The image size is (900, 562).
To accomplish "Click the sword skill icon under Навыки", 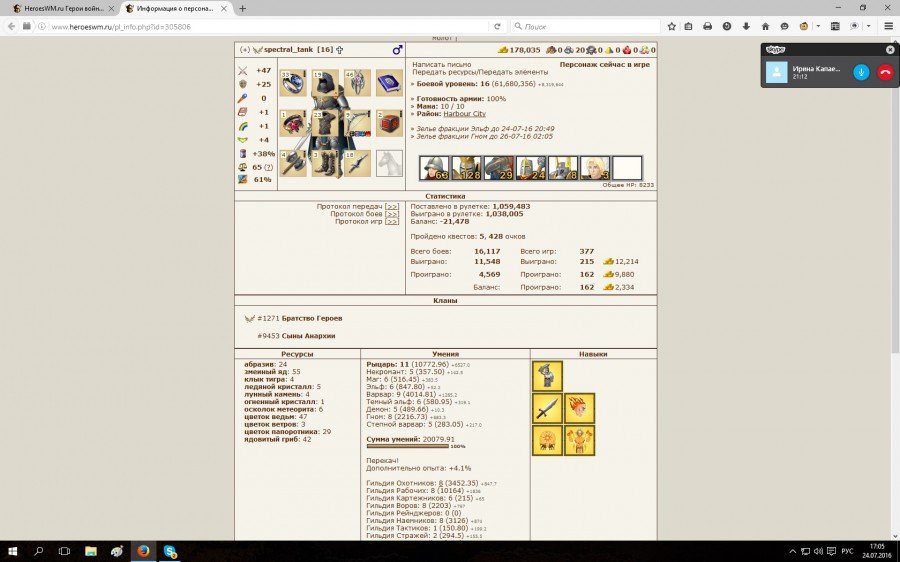I will (547, 408).
